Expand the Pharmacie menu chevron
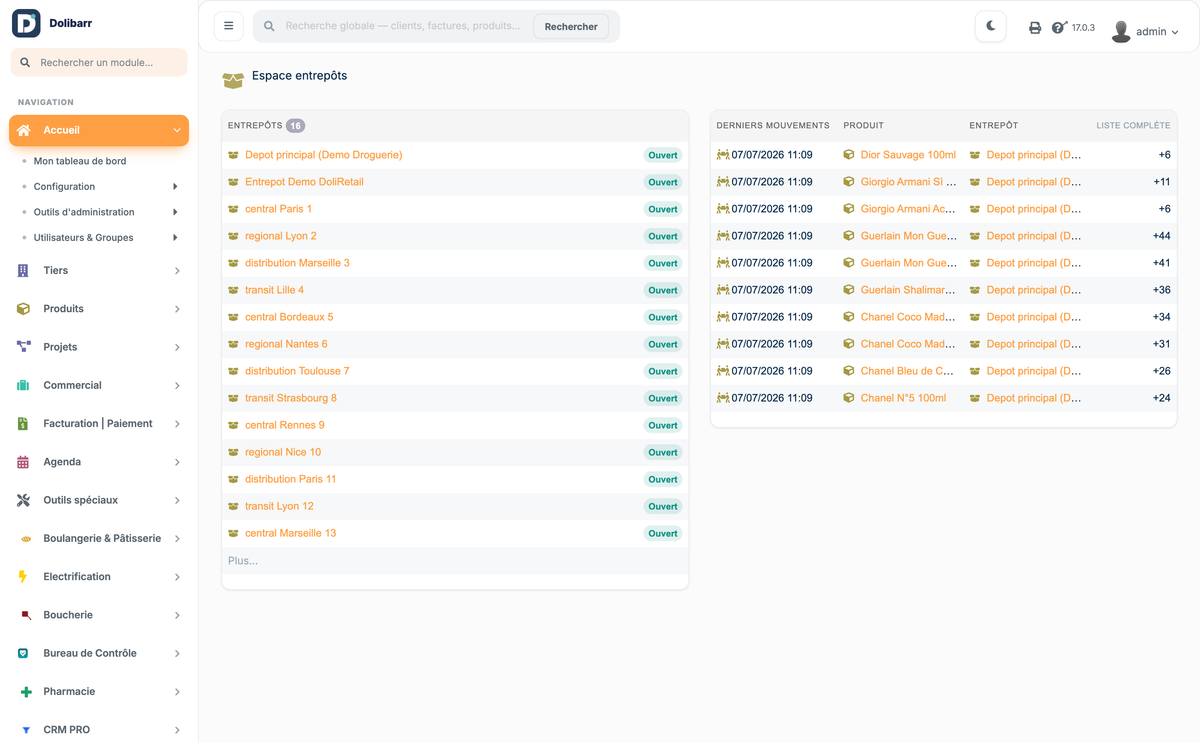Viewport: 1200px width, 743px height. click(x=177, y=692)
